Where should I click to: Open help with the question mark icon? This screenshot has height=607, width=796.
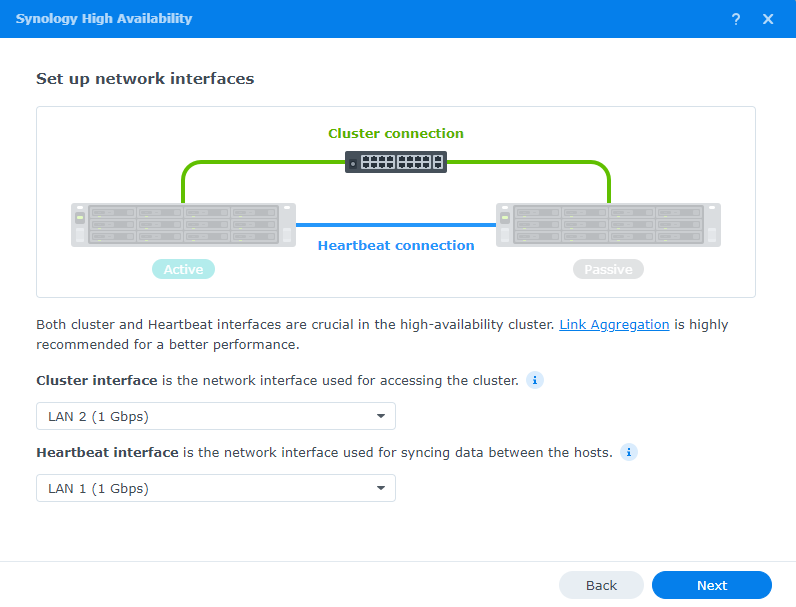click(736, 19)
